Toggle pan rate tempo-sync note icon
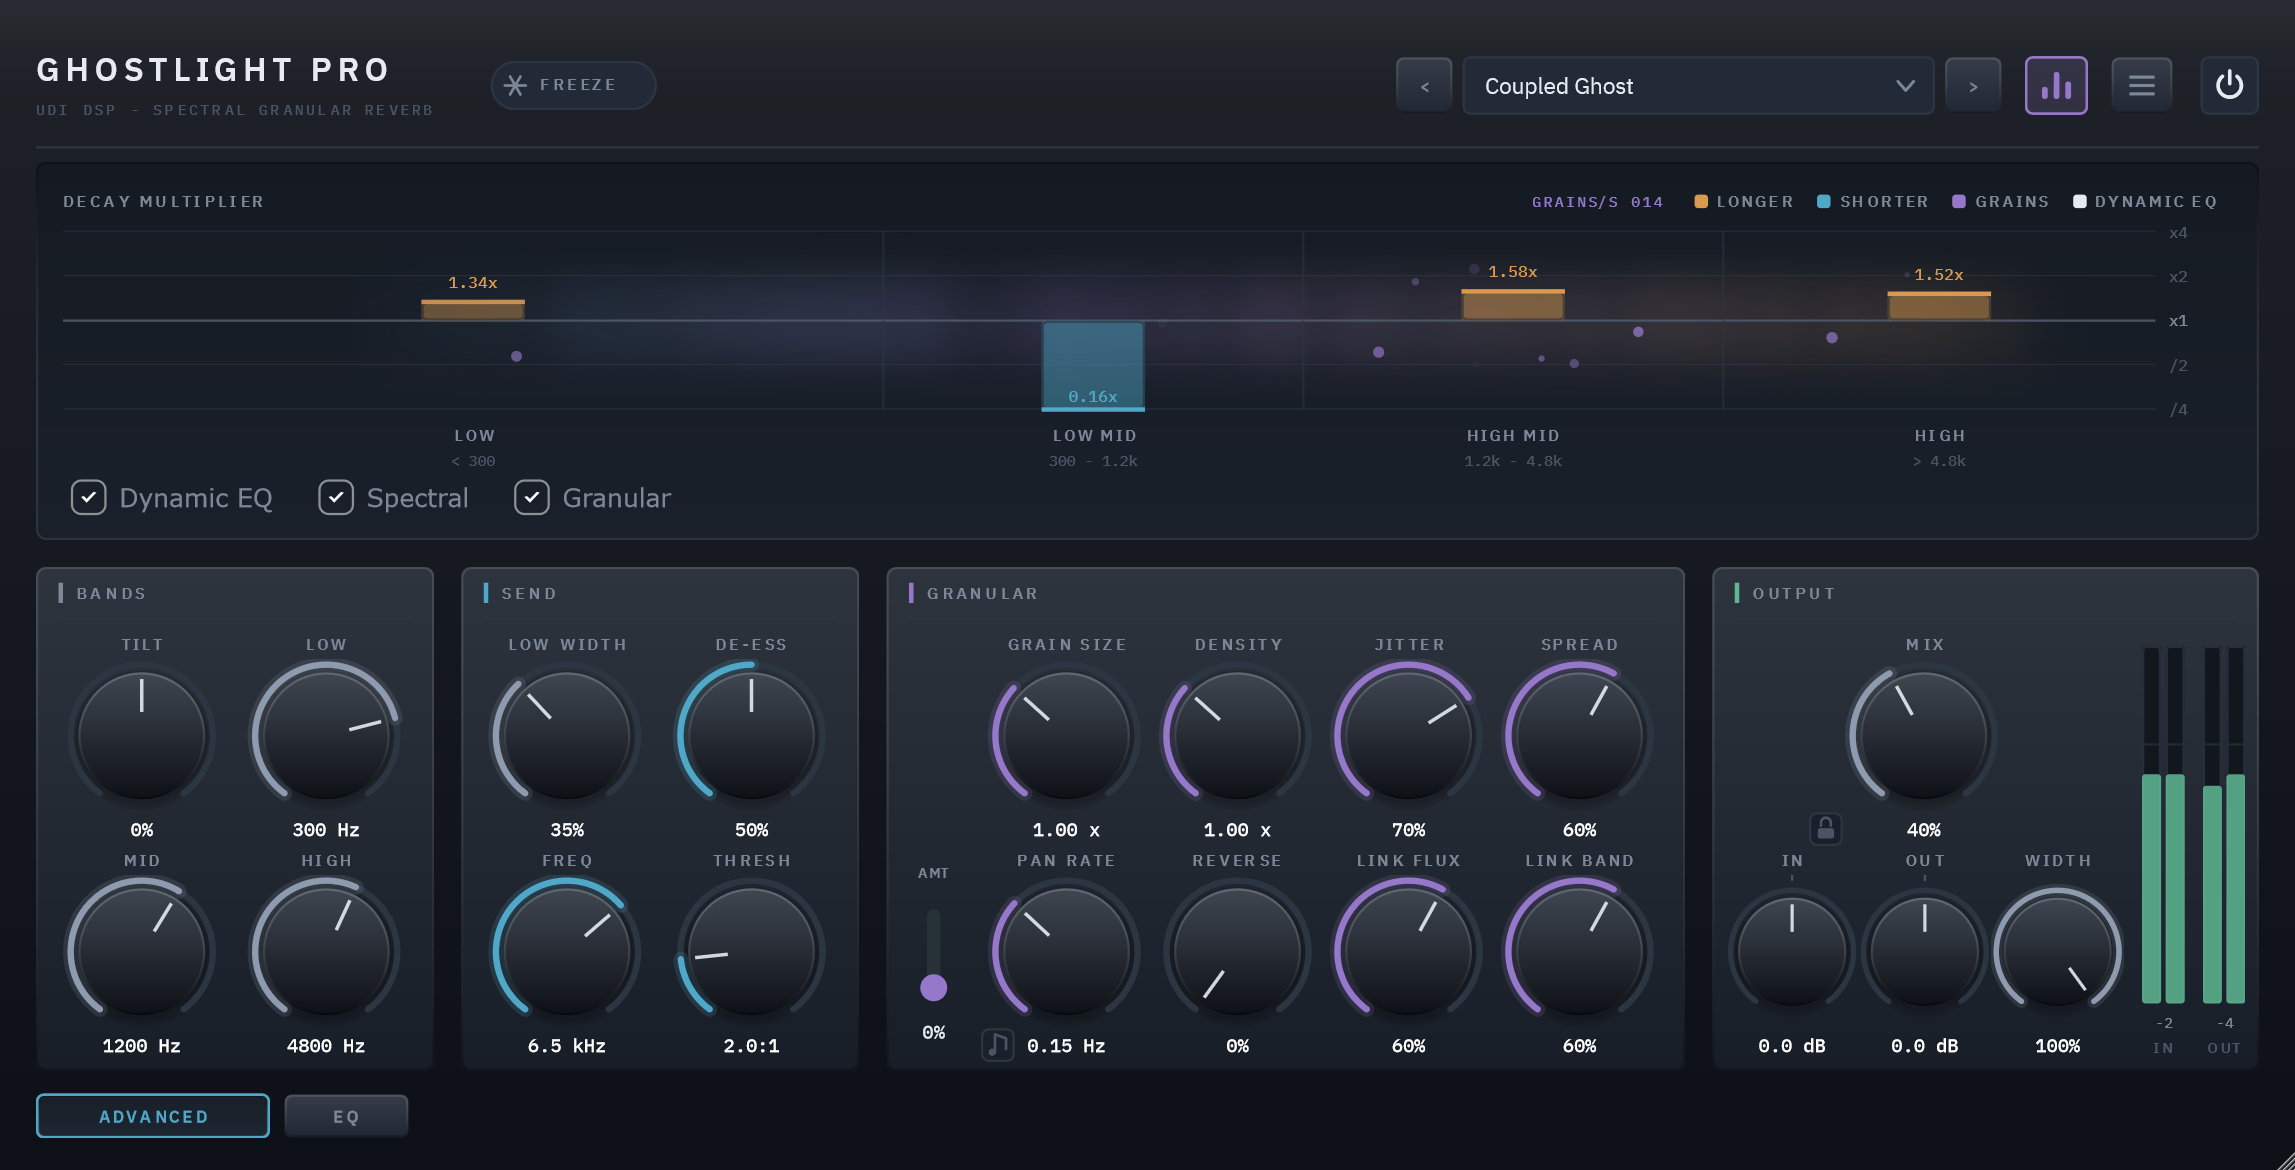The height and width of the screenshot is (1170, 2295). point(997,1045)
